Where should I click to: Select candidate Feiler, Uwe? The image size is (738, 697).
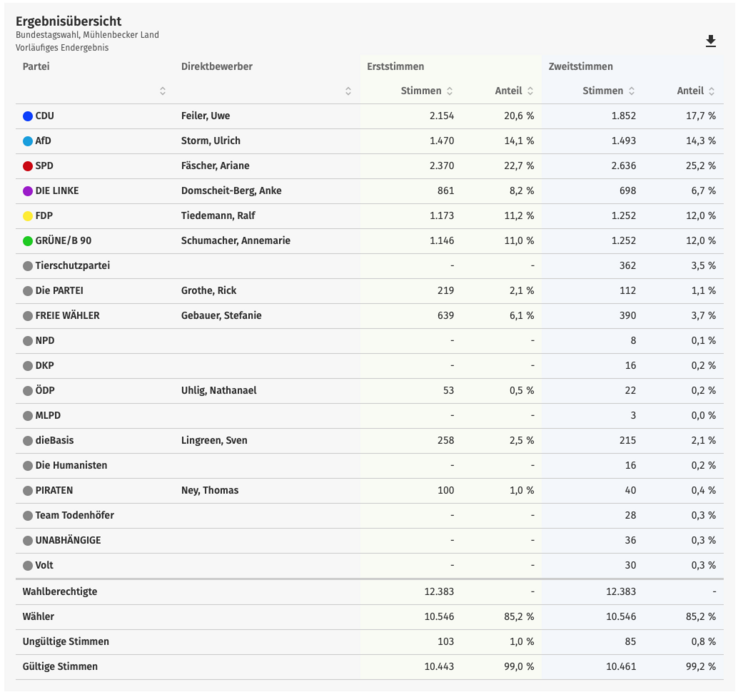[x=206, y=116]
